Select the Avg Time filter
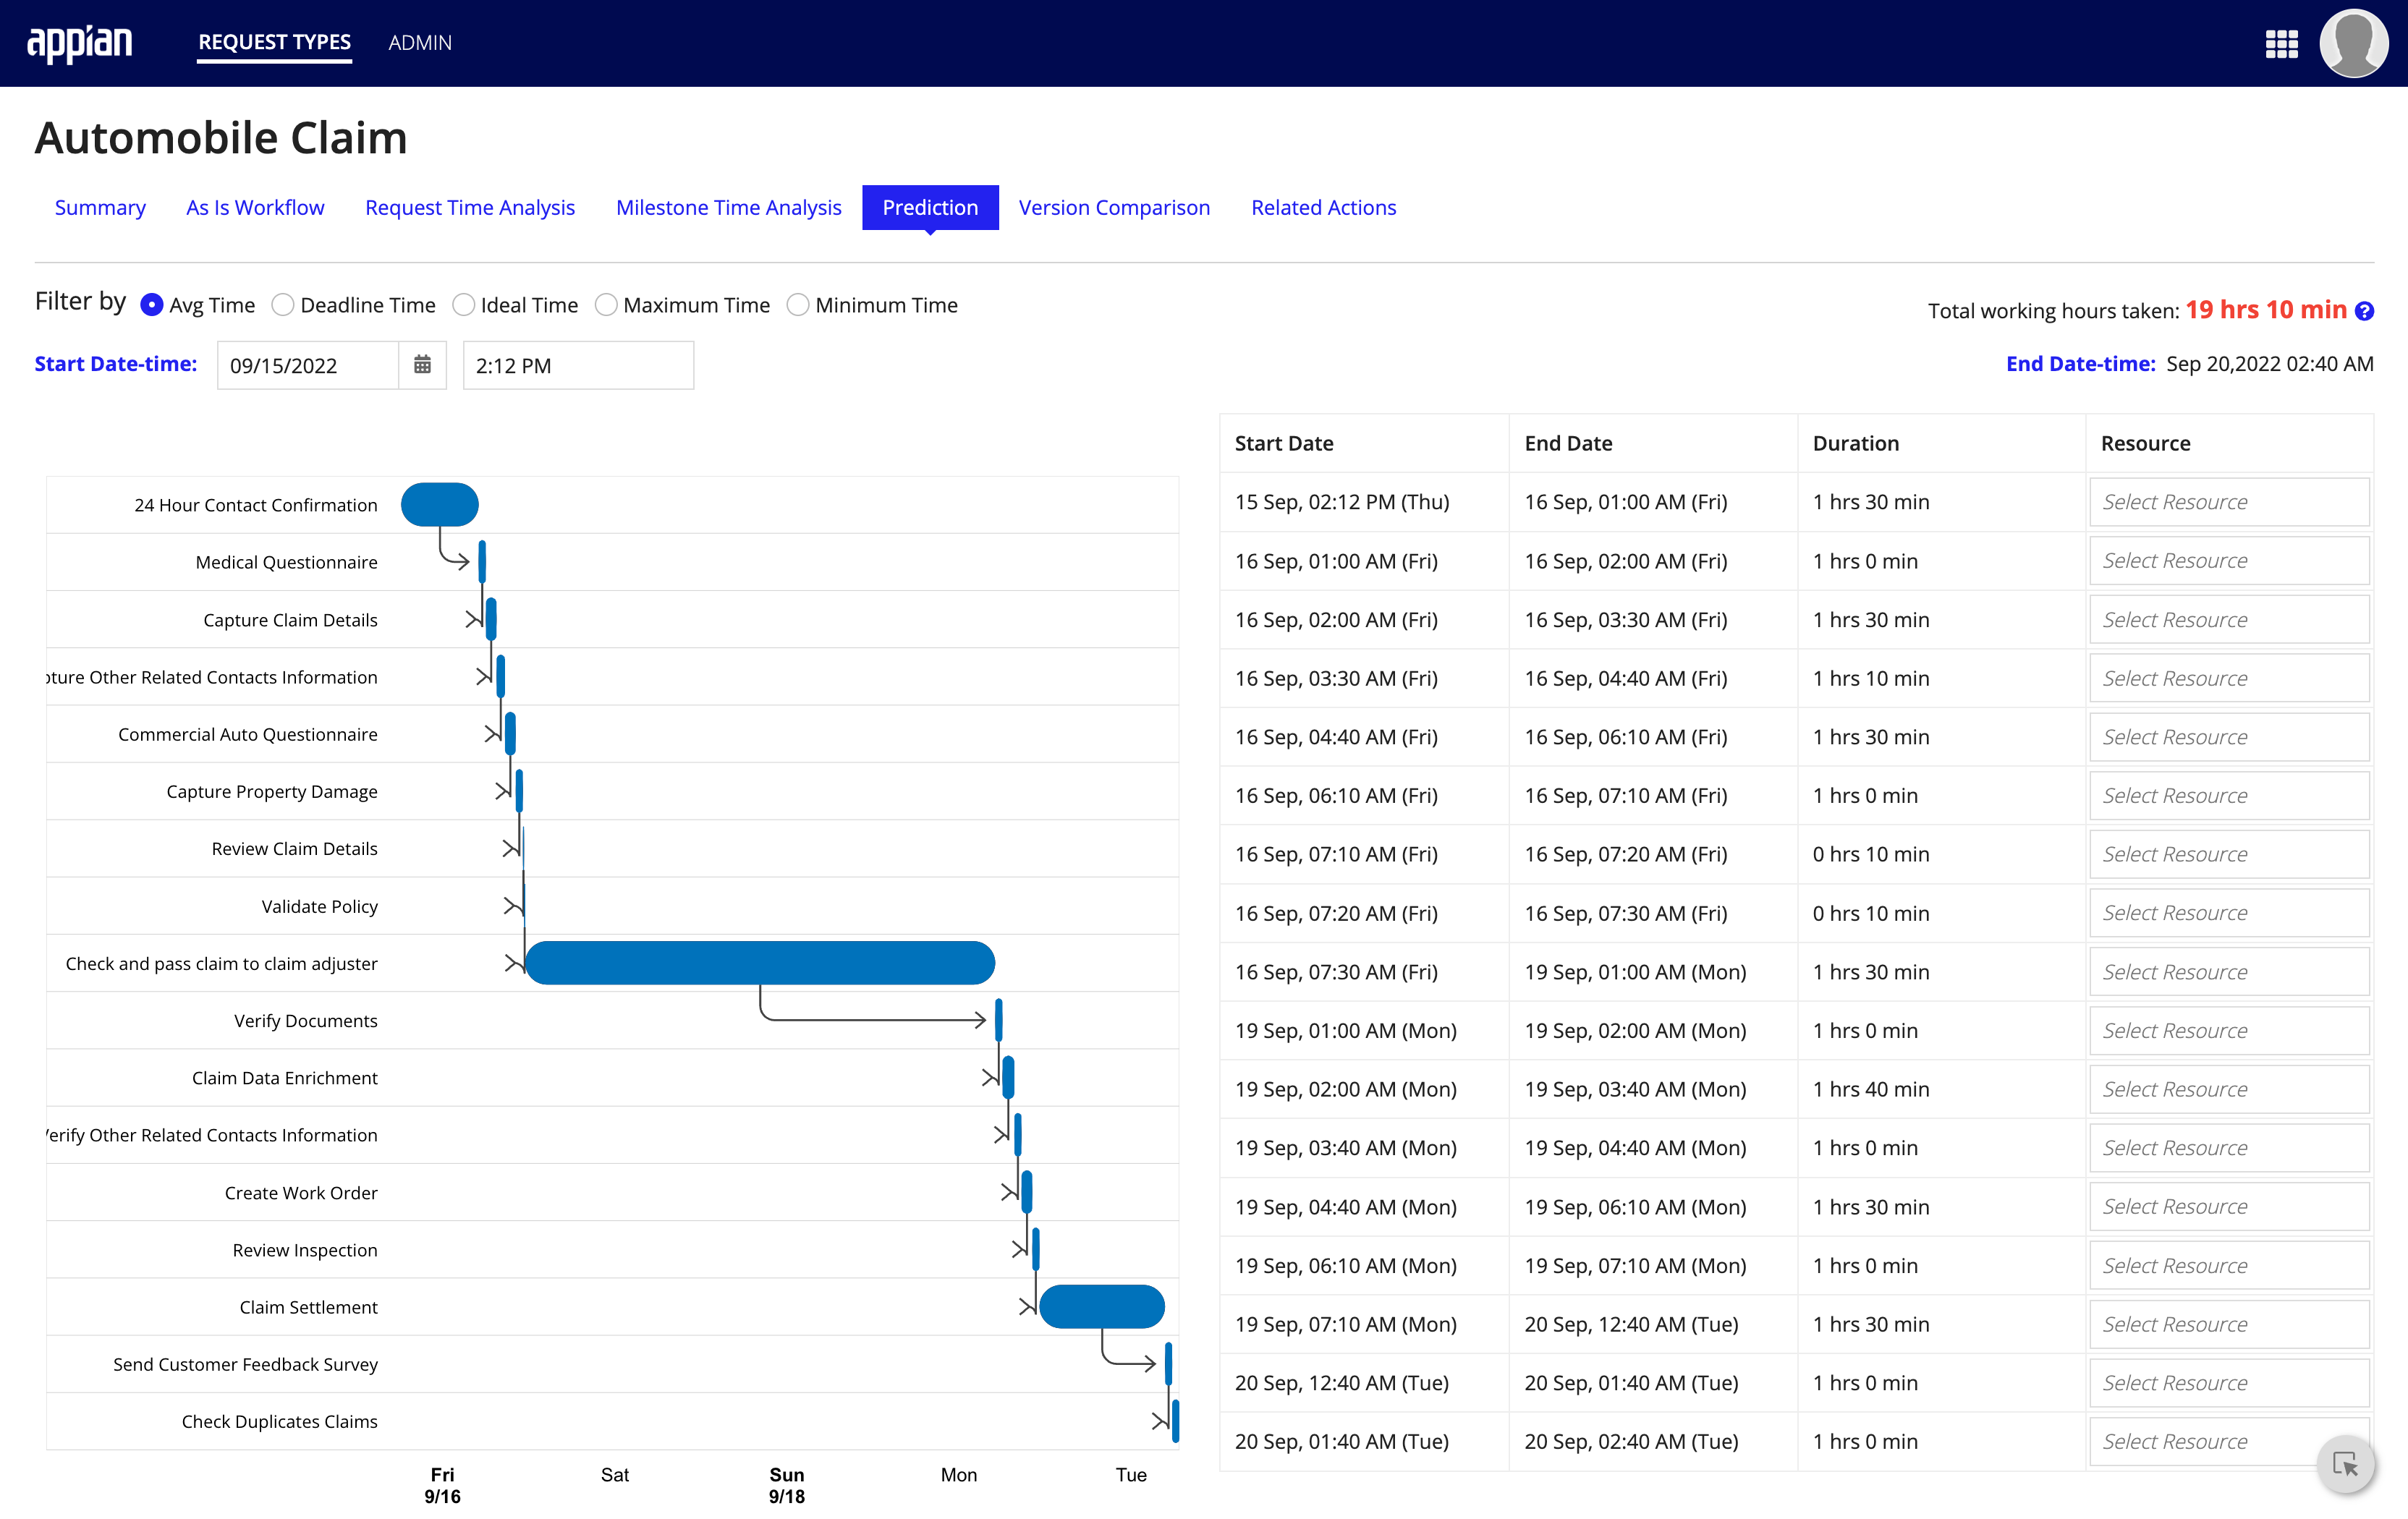 152,305
